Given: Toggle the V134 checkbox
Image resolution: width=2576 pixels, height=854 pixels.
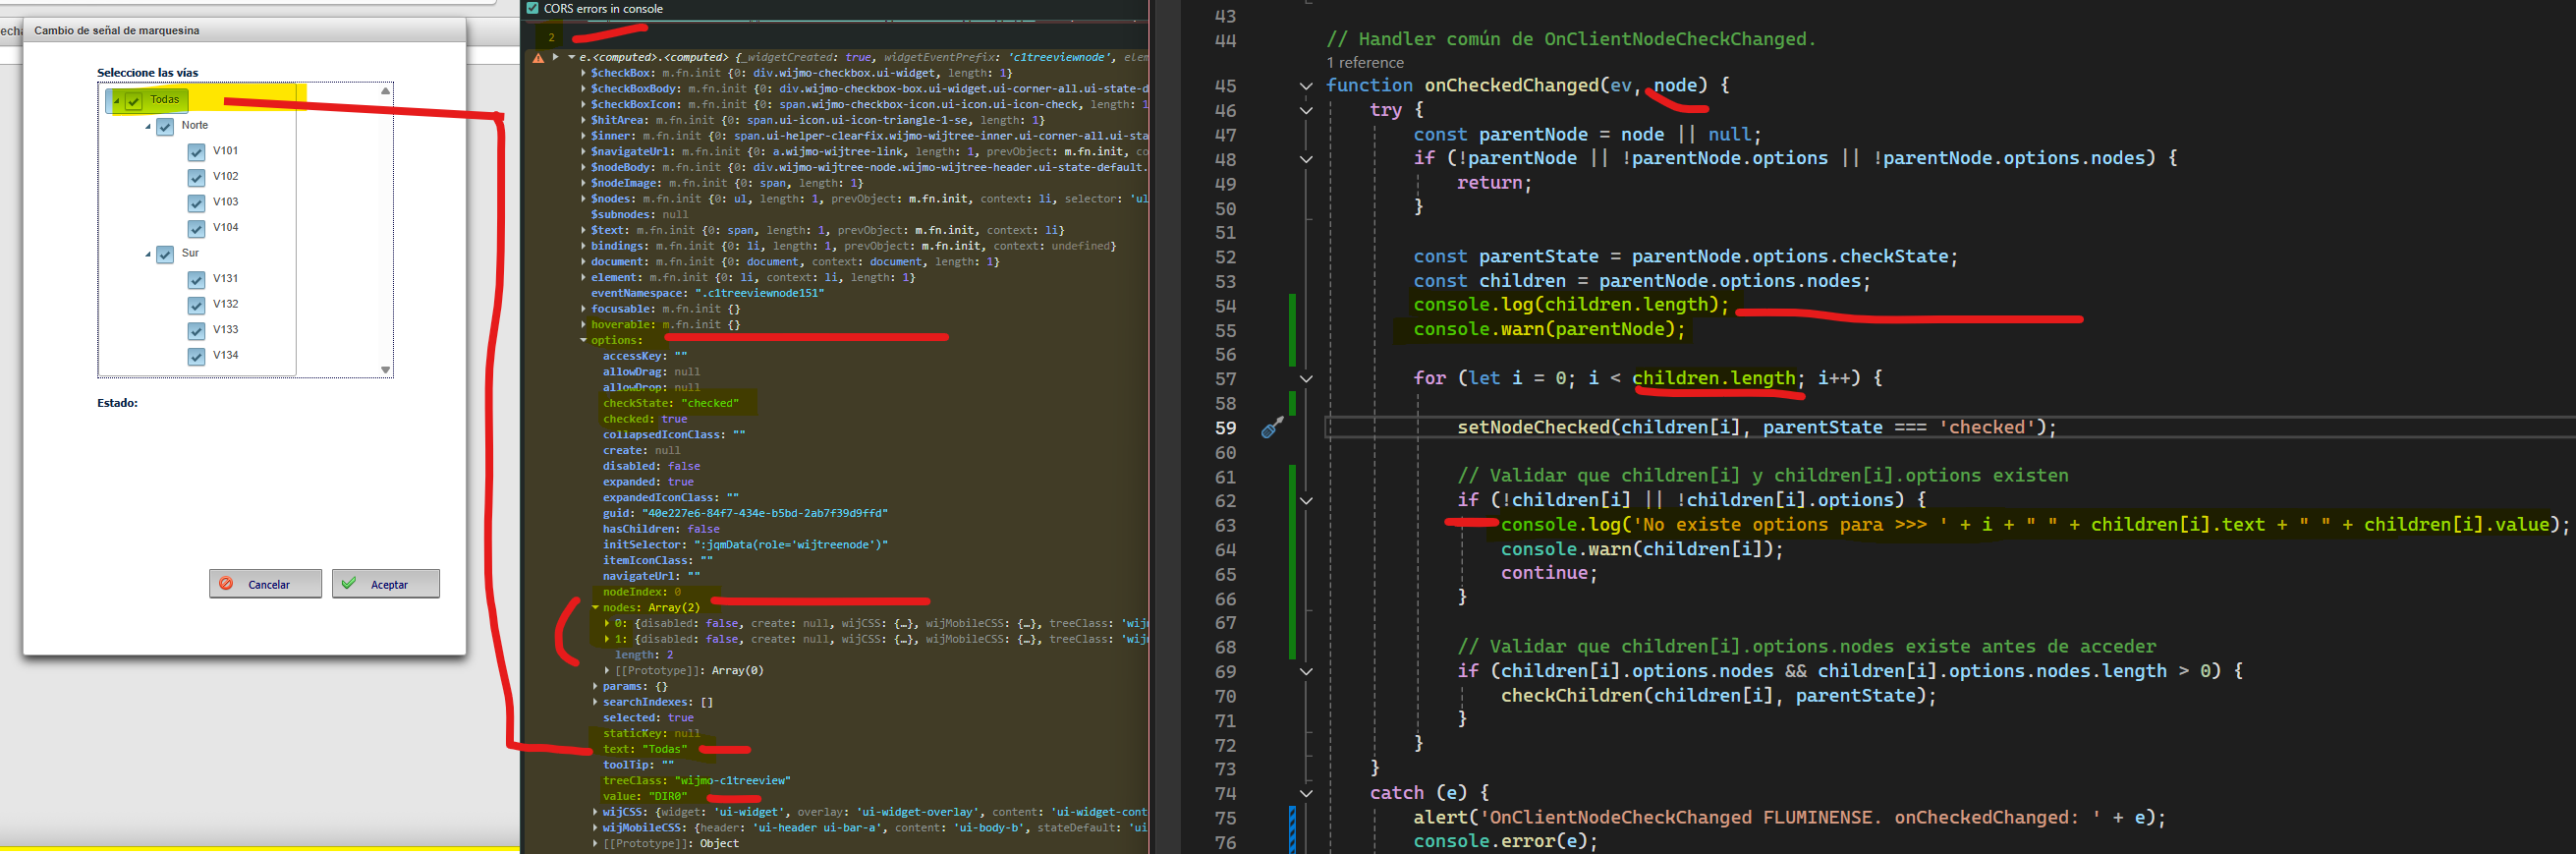Looking at the screenshot, I should pyautogui.click(x=196, y=357).
